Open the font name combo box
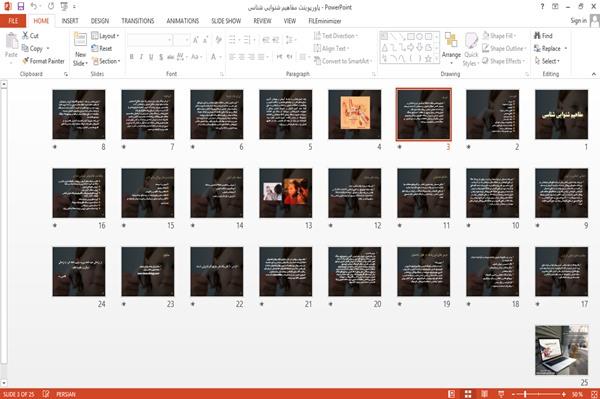600x399 pixels. coord(150,40)
